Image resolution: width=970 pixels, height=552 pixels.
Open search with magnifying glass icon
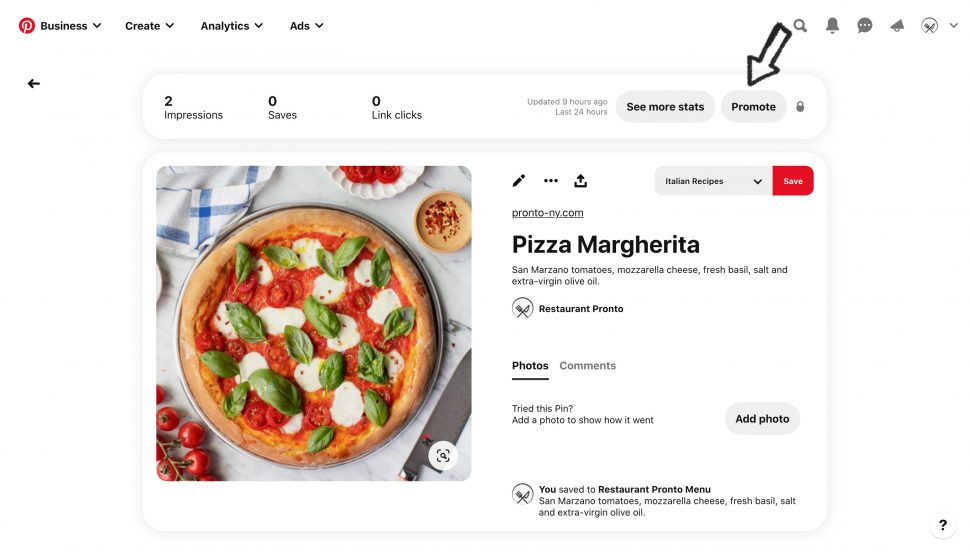click(x=800, y=26)
